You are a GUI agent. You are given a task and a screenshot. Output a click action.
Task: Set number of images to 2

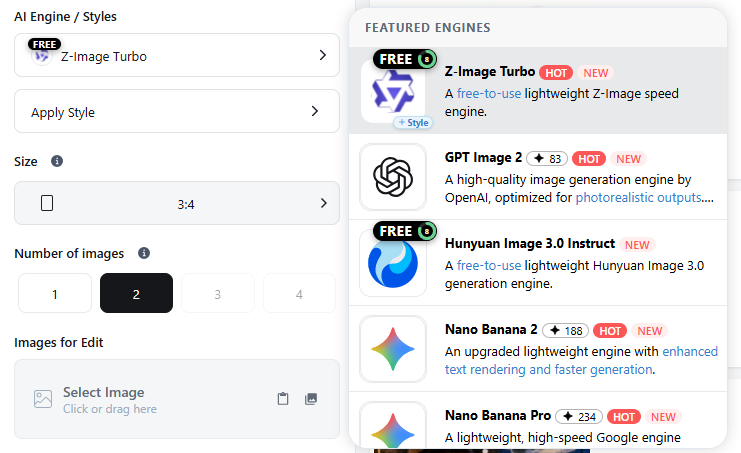pos(136,293)
